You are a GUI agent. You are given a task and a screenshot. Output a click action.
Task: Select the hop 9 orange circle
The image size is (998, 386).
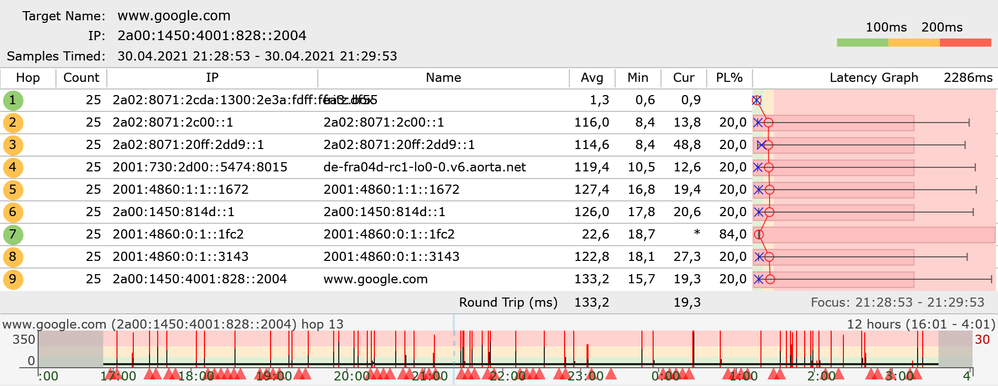(12, 278)
